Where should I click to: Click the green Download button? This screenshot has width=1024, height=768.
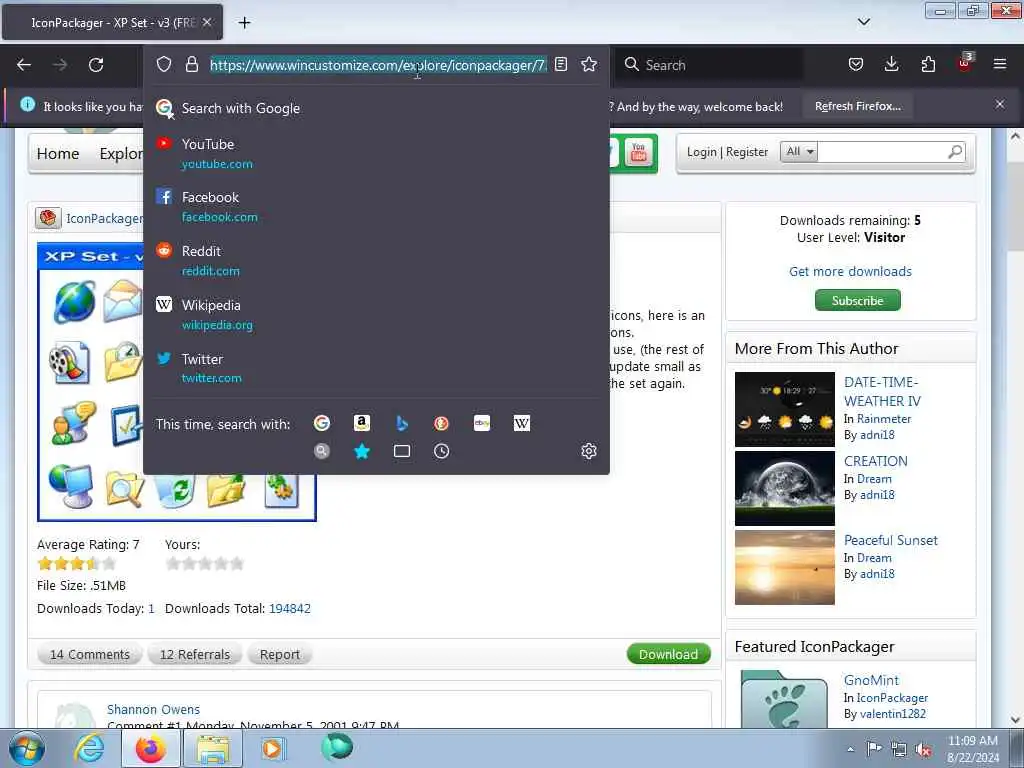[668, 654]
